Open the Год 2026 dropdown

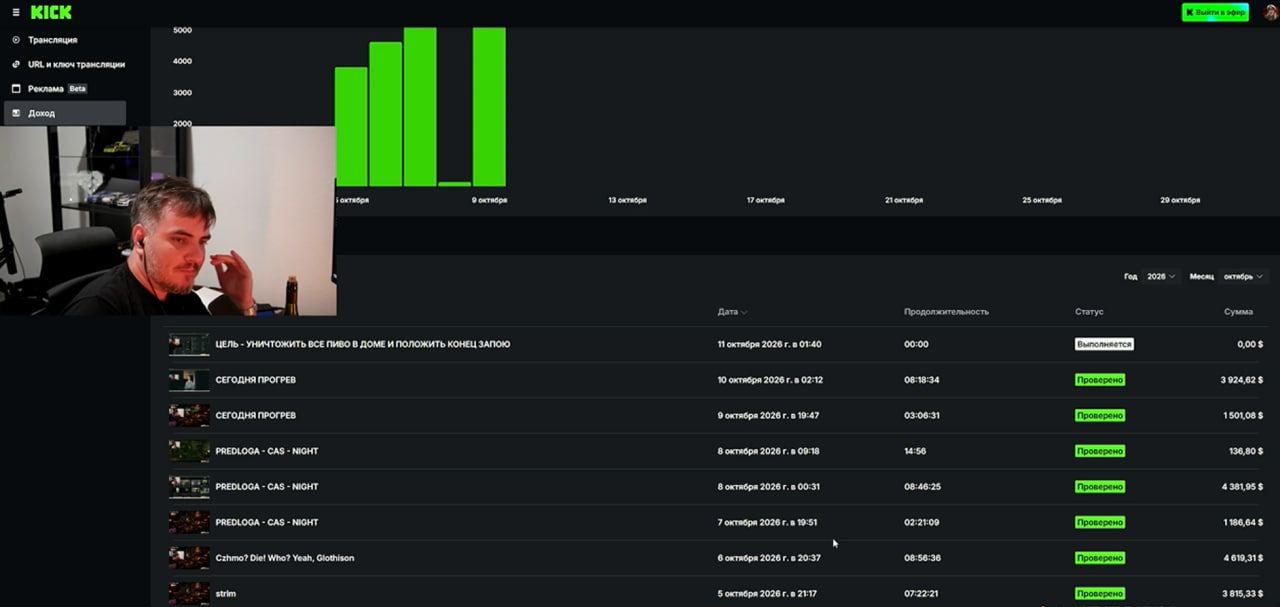click(x=1161, y=276)
